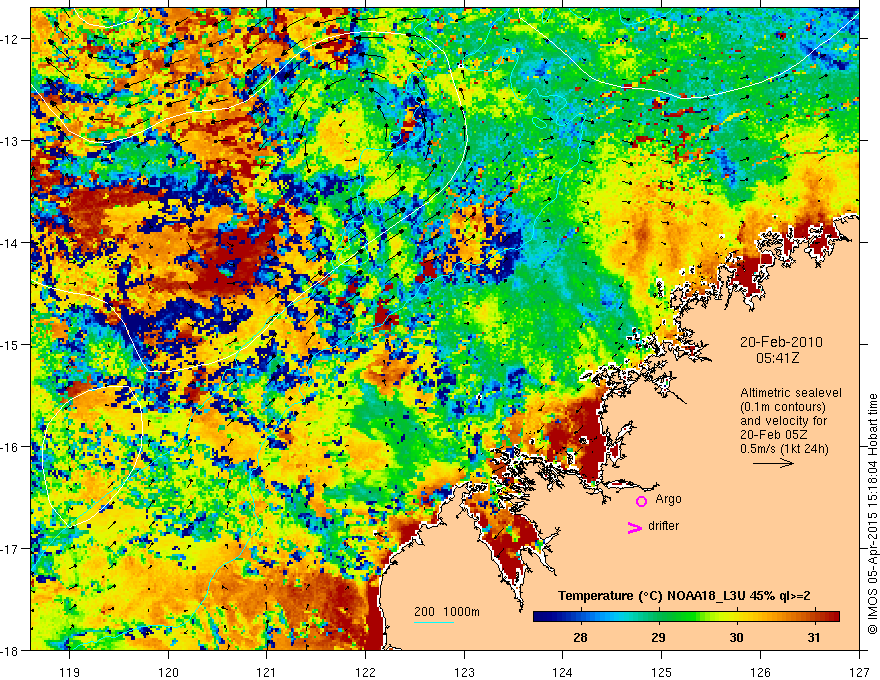
Task: Click the latitude axis label '-17'
Action: 10,548
